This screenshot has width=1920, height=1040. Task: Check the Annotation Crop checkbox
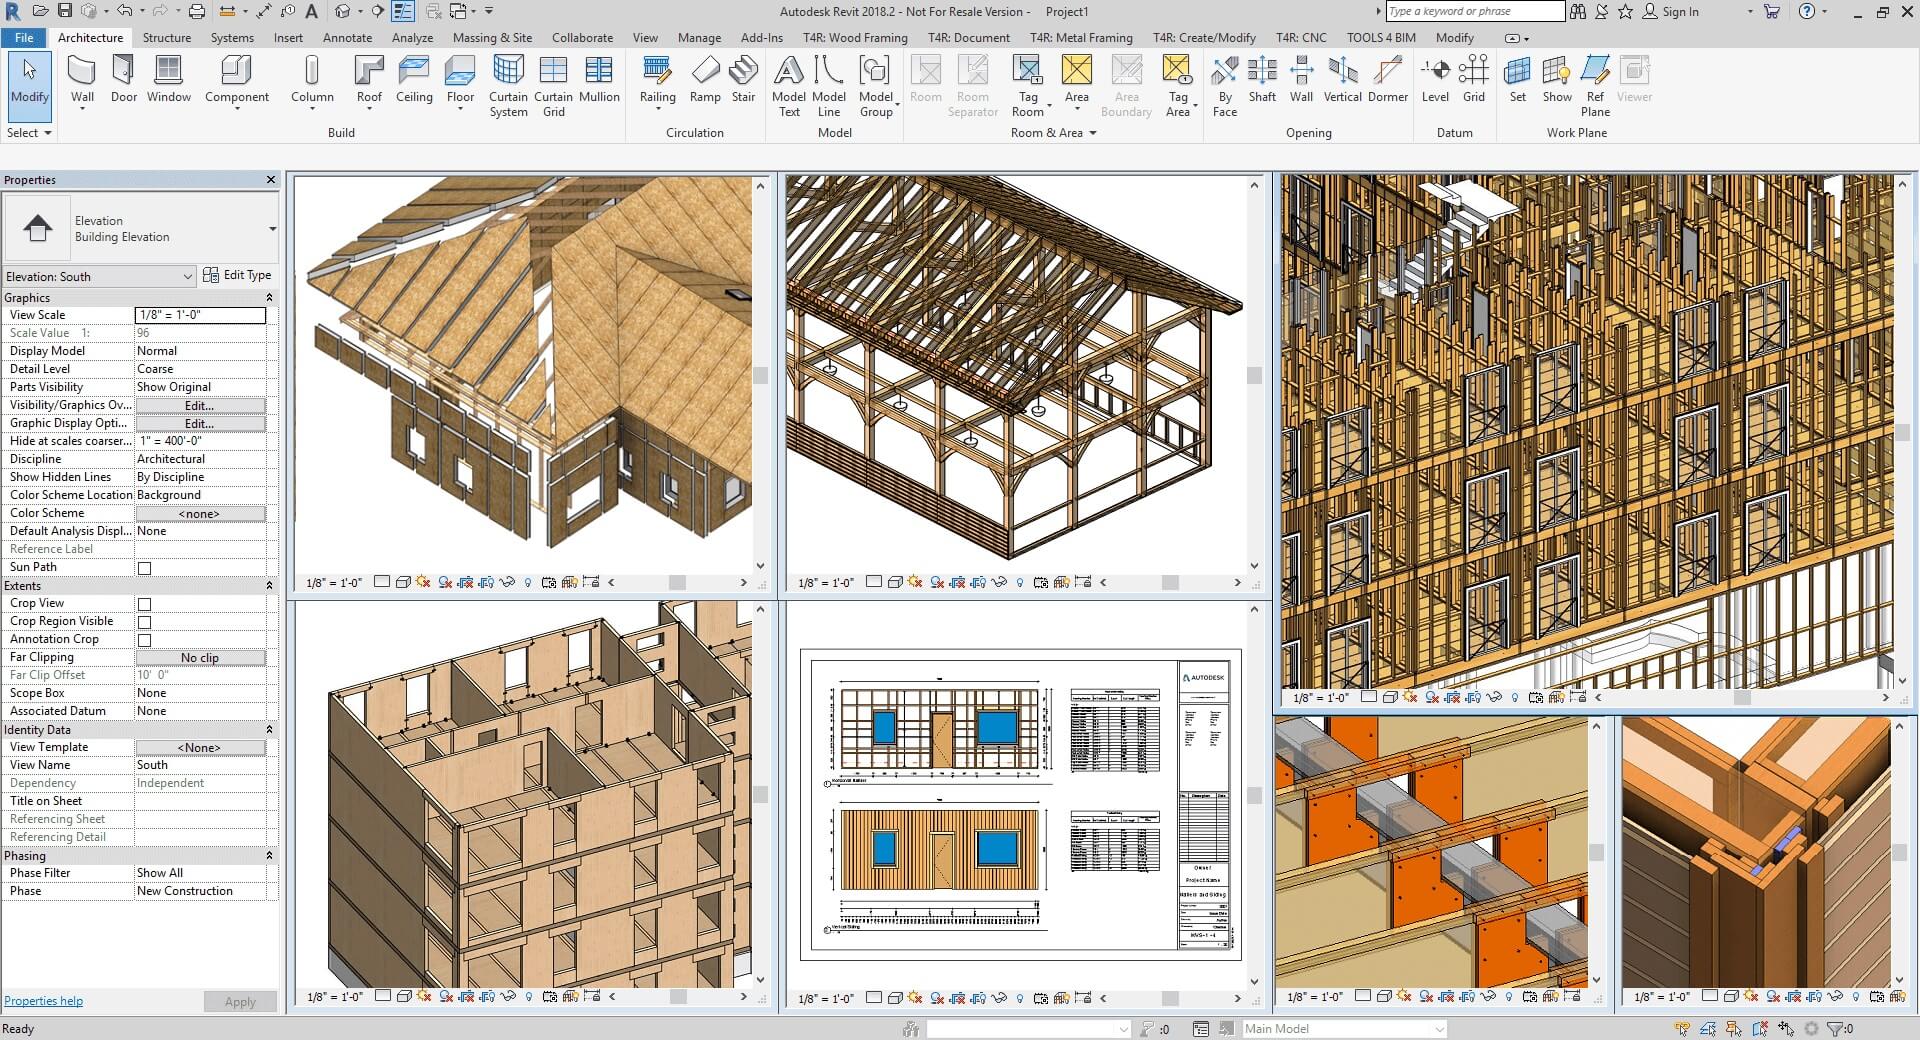(x=145, y=640)
